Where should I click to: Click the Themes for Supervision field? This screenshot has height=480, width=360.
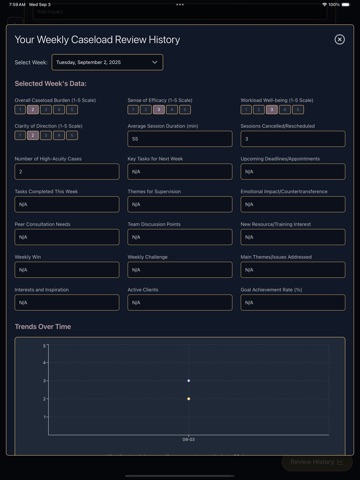(x=180, y=204)
